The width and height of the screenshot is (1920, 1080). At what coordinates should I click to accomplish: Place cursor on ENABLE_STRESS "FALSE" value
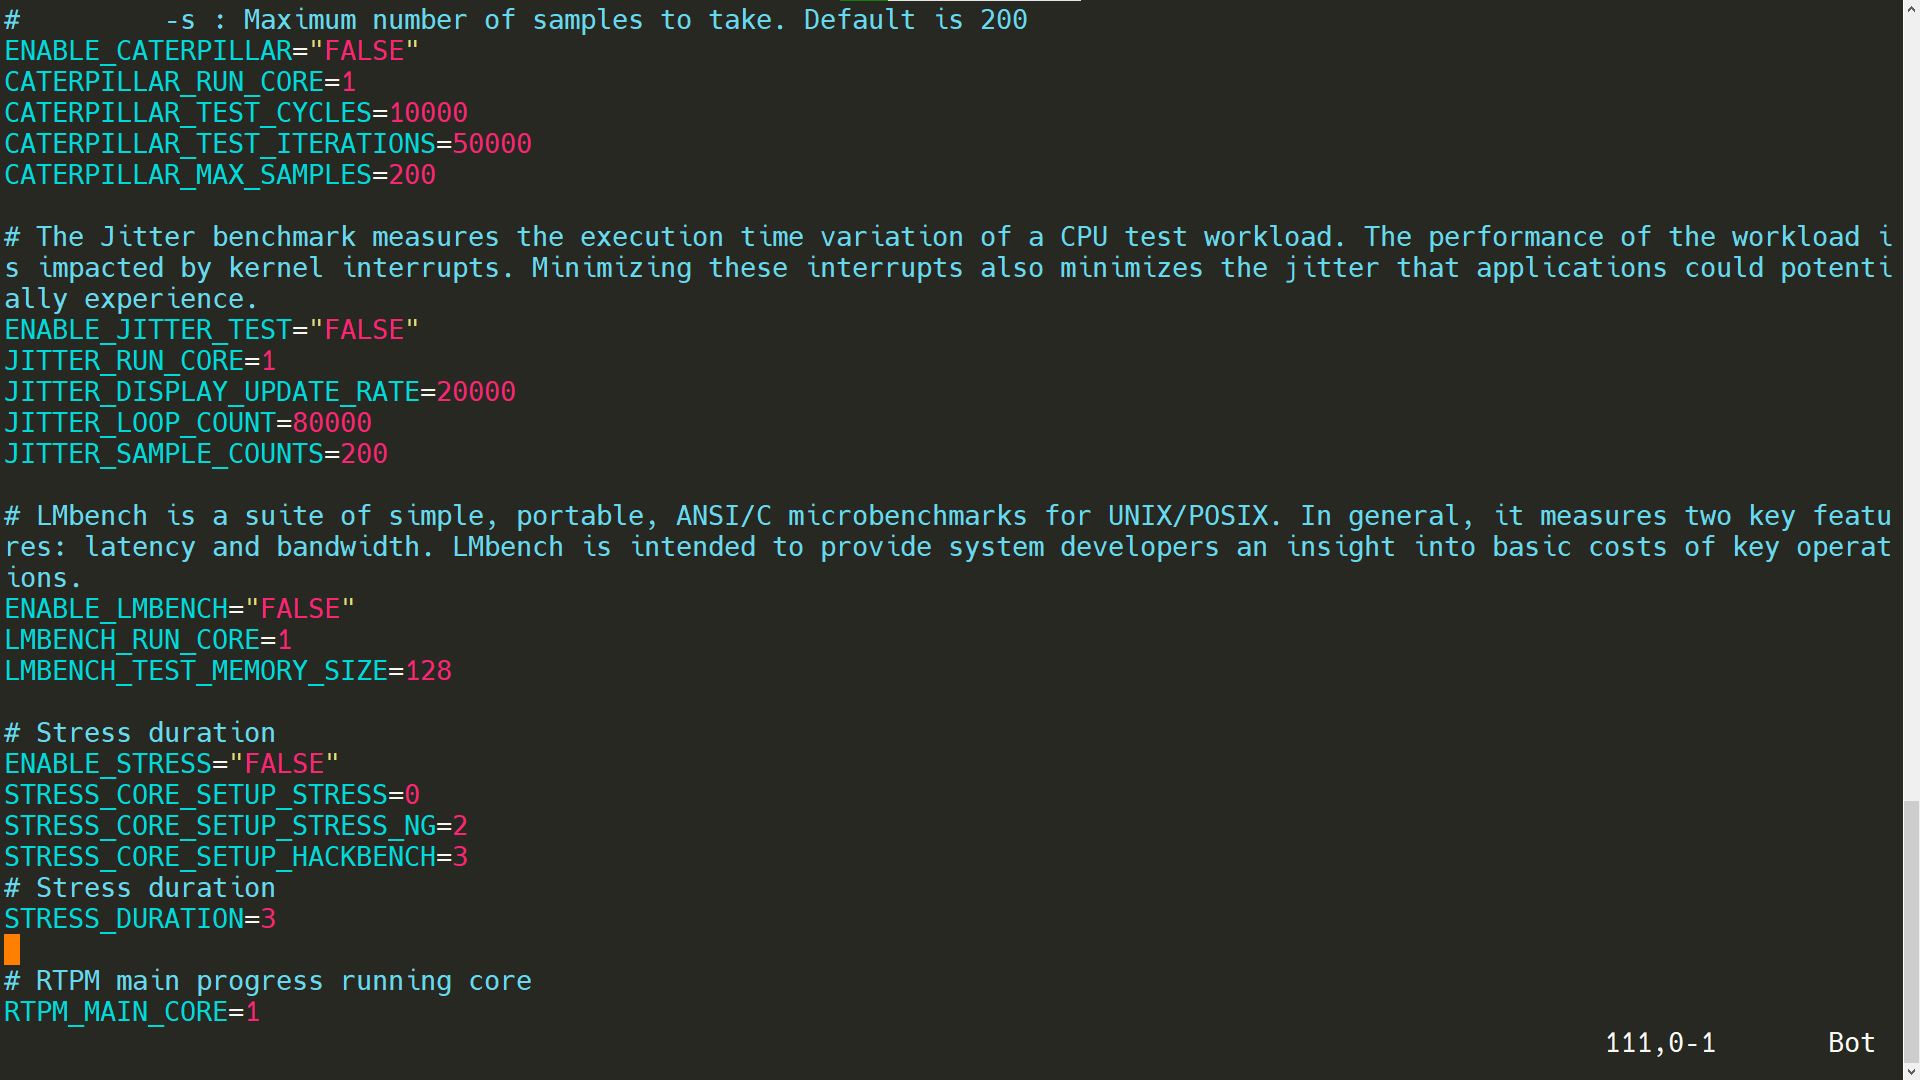click(x=284, y=764)
